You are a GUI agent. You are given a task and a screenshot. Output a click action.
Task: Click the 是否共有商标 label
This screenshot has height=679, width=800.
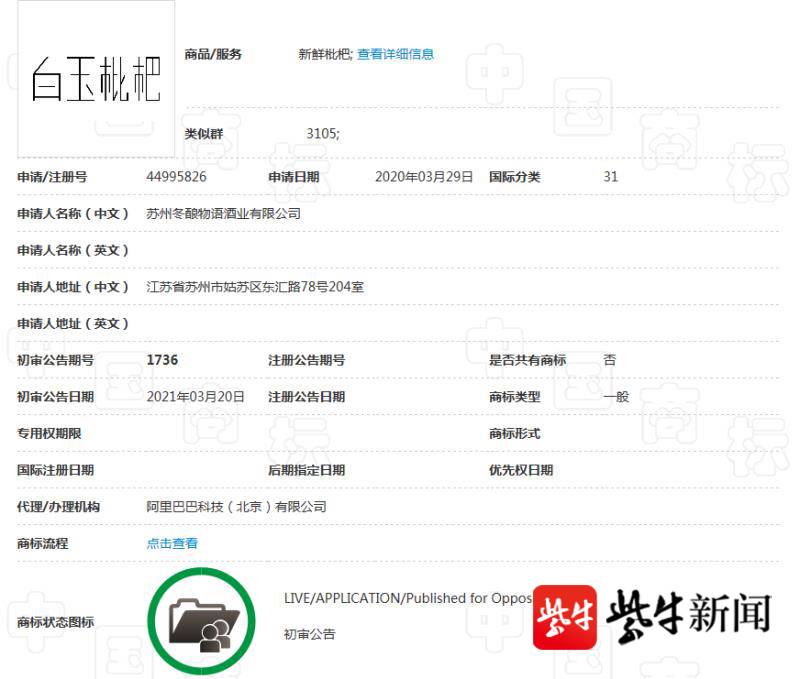[x=527, y=360]
